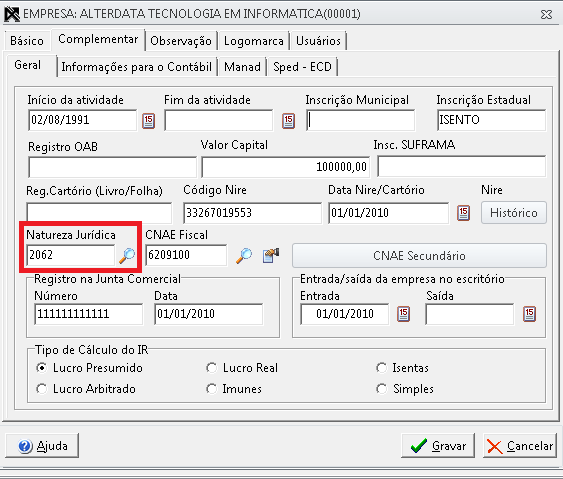Image resolution: width=563 pixels, height=479 pixels.
Task: Open calendar for Entrada date
Action: tap(404, 314)
